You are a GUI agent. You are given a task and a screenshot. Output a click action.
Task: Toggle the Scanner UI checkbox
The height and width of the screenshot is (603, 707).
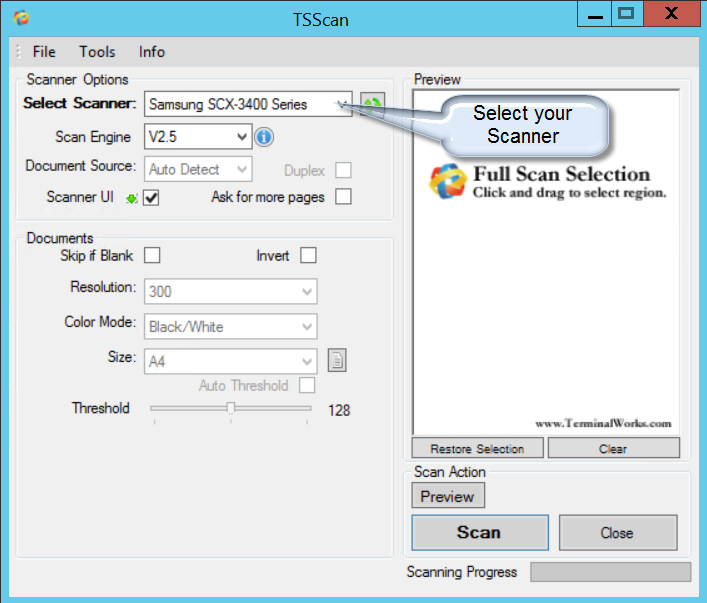152,198
